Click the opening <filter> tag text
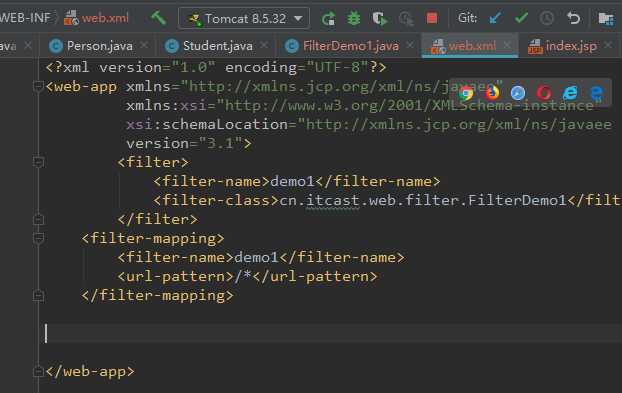This screenshot has width=622, height=393. pyautogui.click(x=153, y=162)
